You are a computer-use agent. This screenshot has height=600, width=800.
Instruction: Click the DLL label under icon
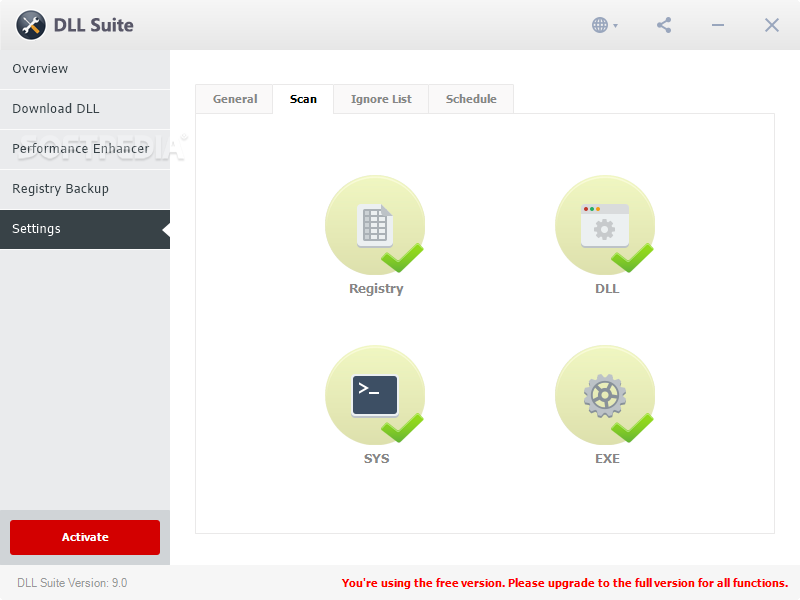tap(607, 289)
